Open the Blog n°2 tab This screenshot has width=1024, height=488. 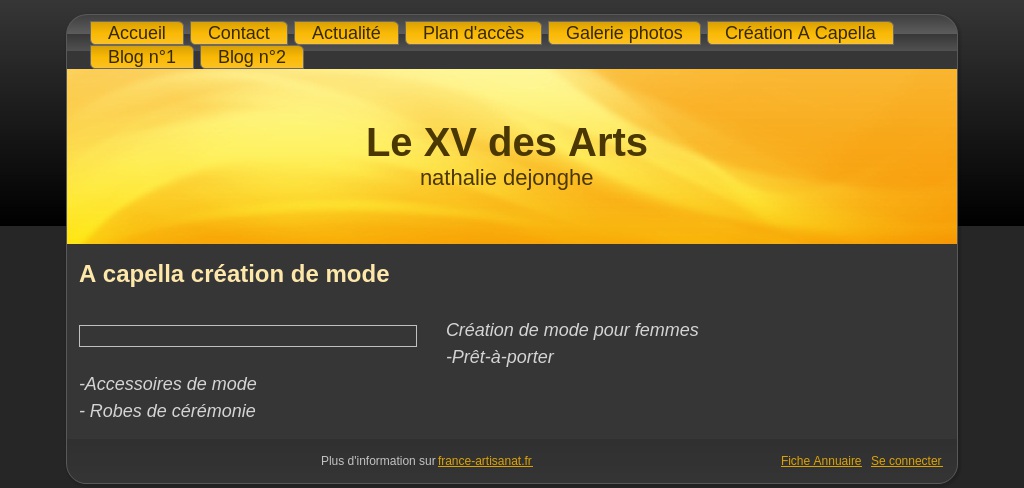tap(251, 57)
